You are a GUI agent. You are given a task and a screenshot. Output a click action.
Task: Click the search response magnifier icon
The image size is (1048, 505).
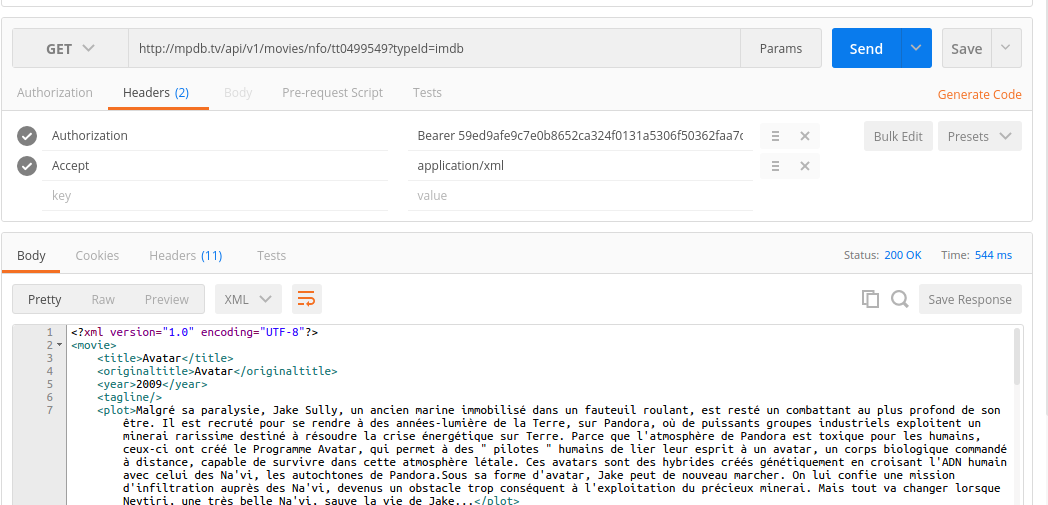click(900, 299)
